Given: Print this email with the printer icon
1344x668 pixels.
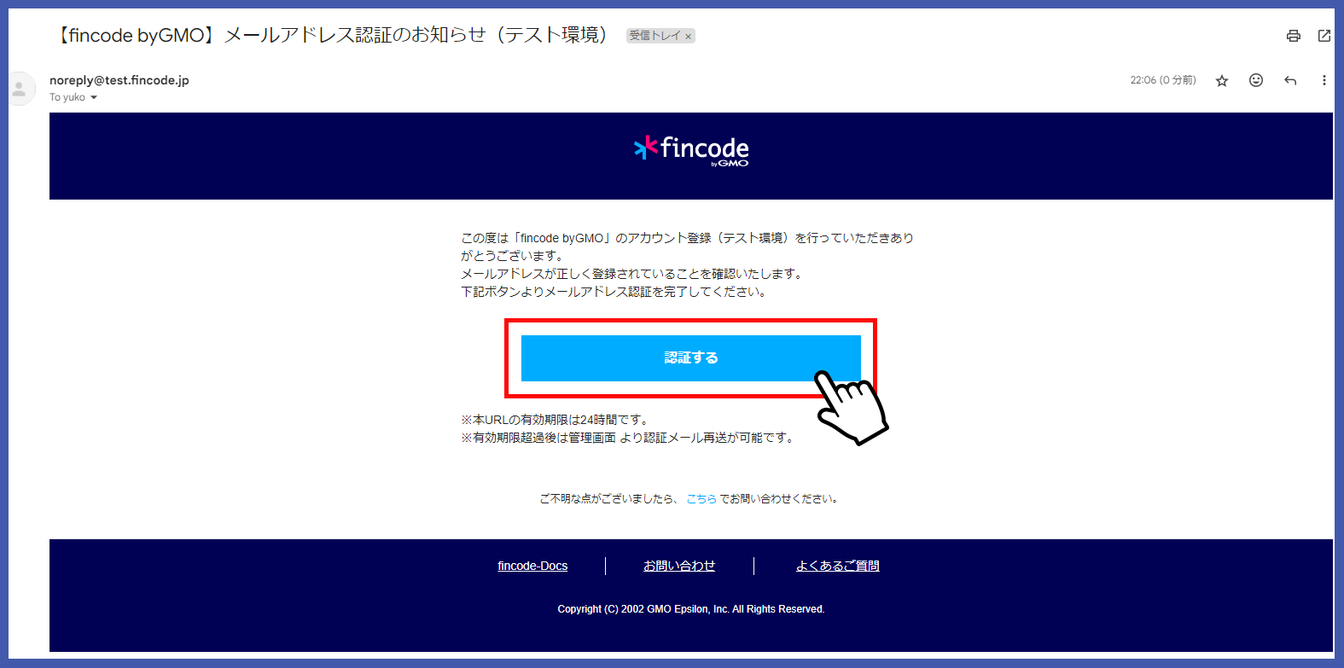Looking at the screenshot, I should pos(1293,36).
